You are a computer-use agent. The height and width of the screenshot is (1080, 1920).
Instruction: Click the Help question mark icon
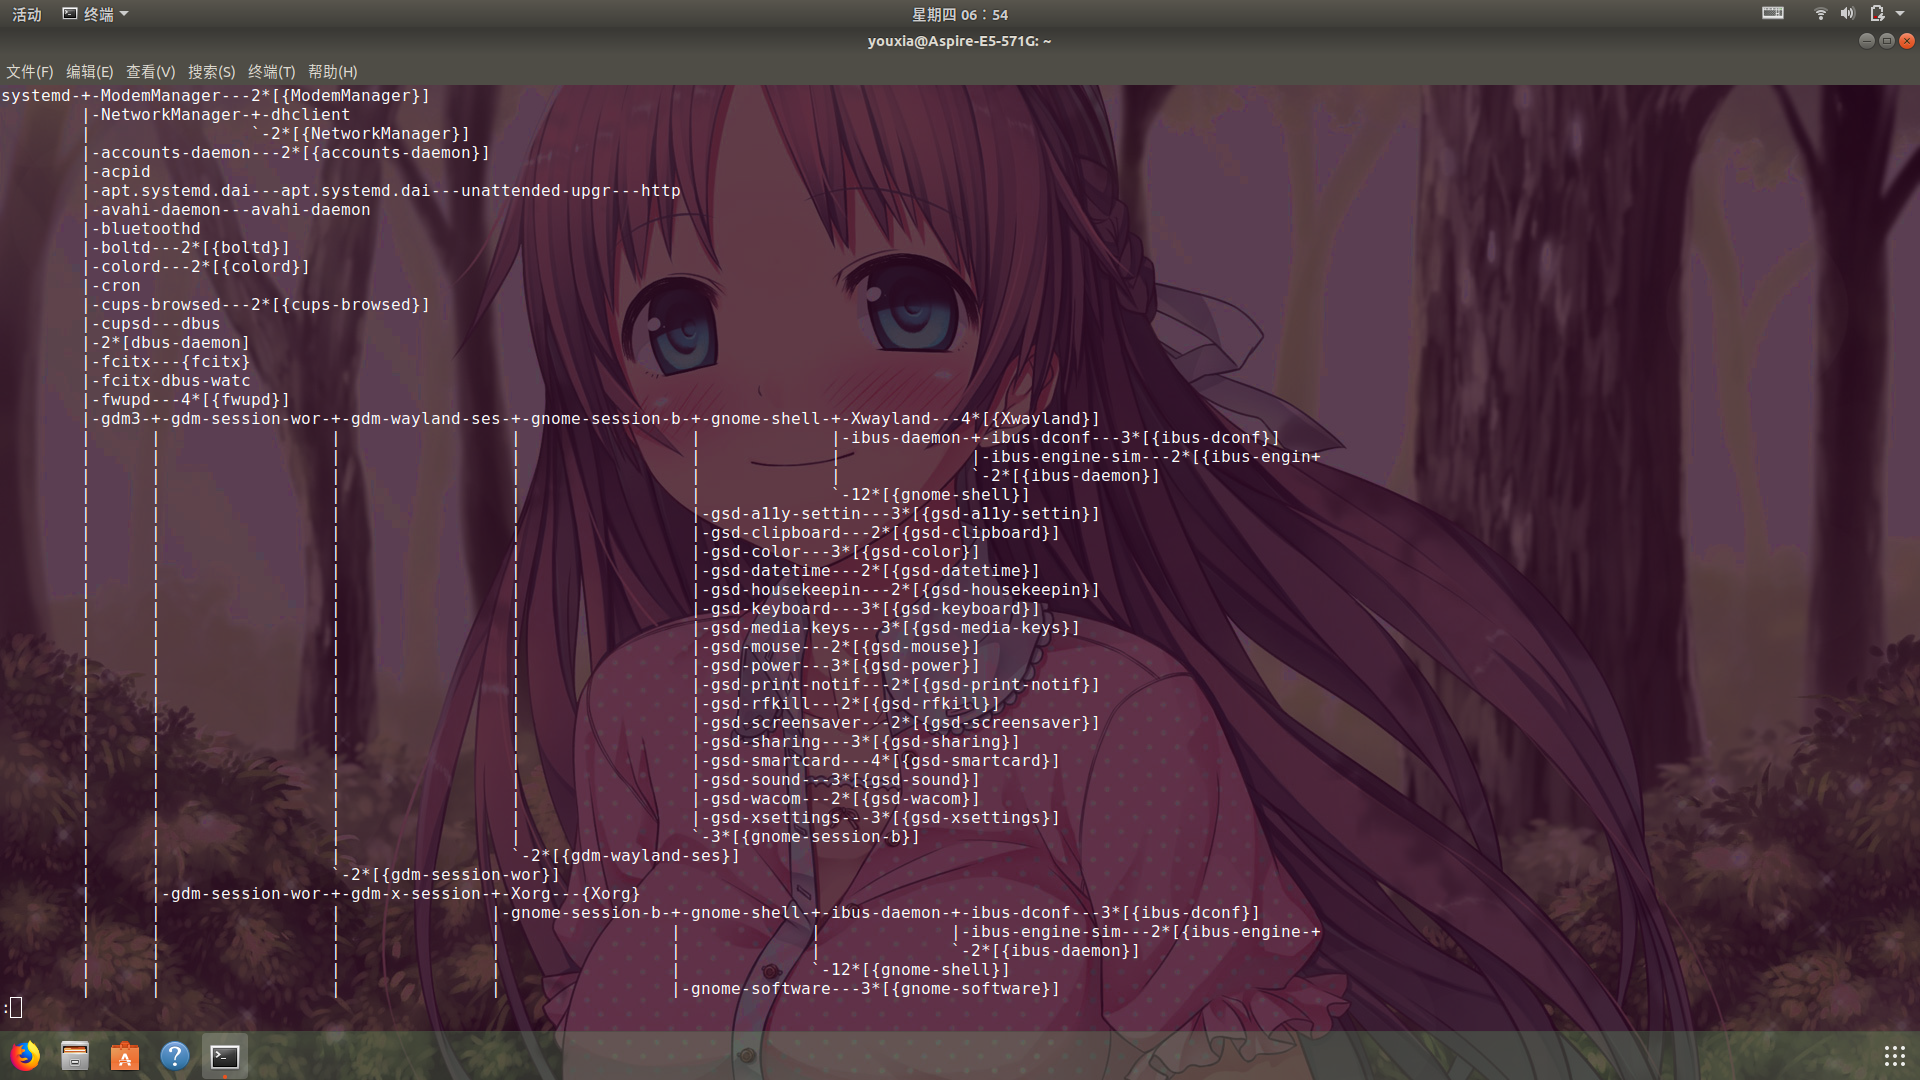pos(174,1056)
